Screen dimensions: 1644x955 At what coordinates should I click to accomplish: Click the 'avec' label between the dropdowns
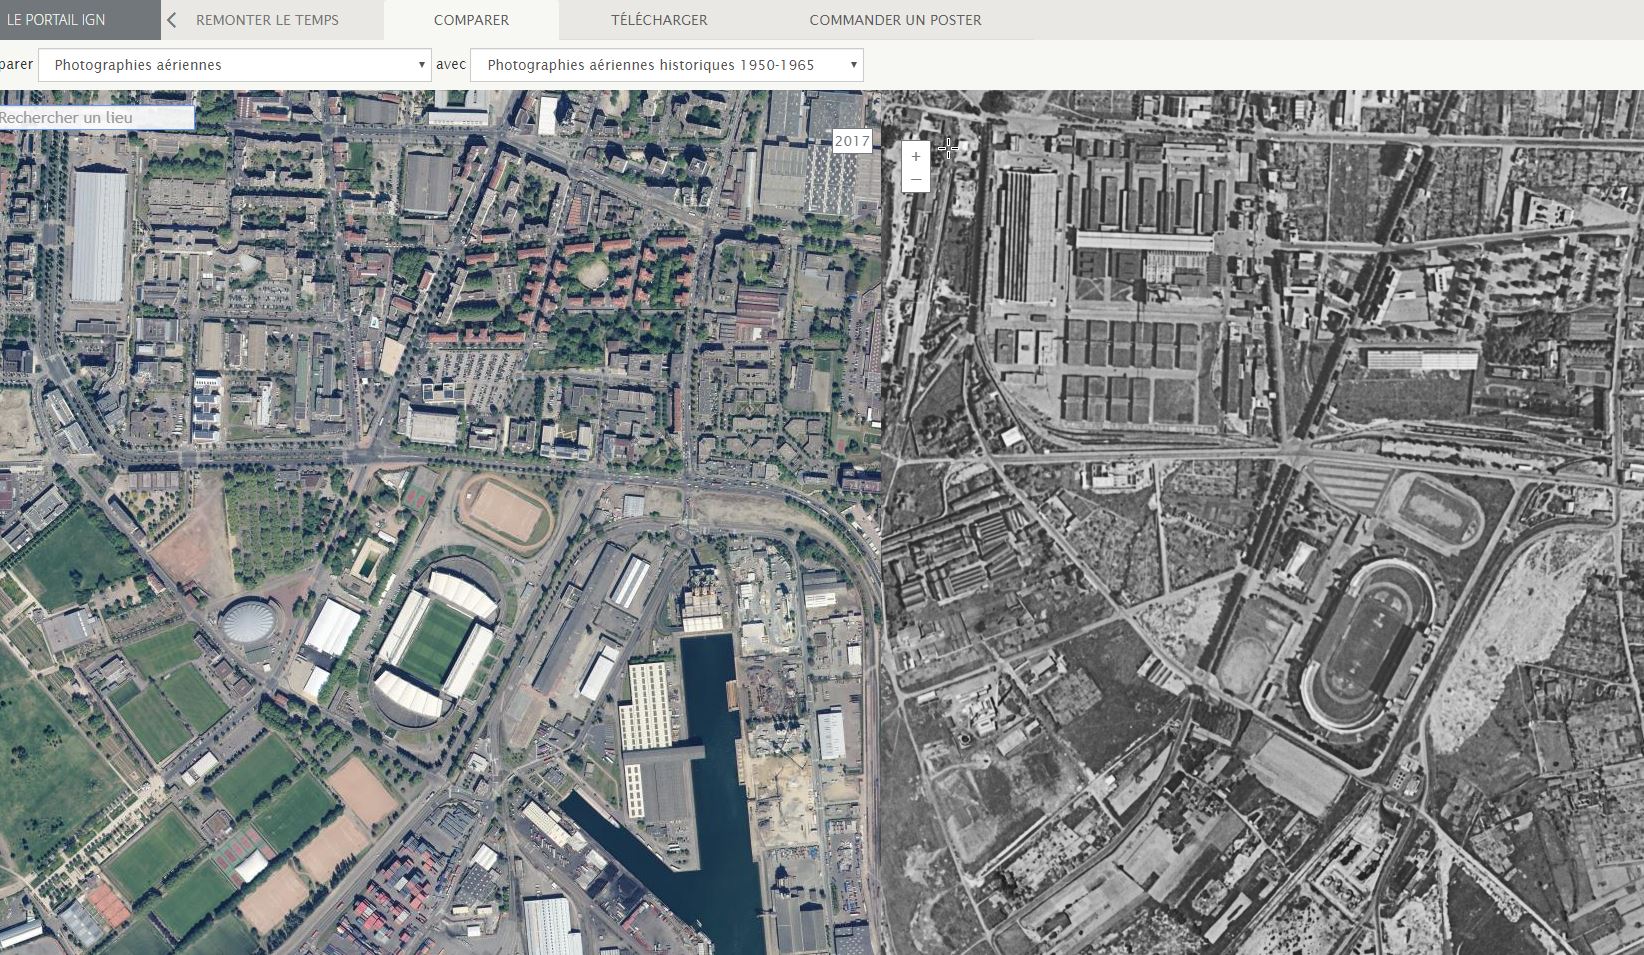click(451, 65)
